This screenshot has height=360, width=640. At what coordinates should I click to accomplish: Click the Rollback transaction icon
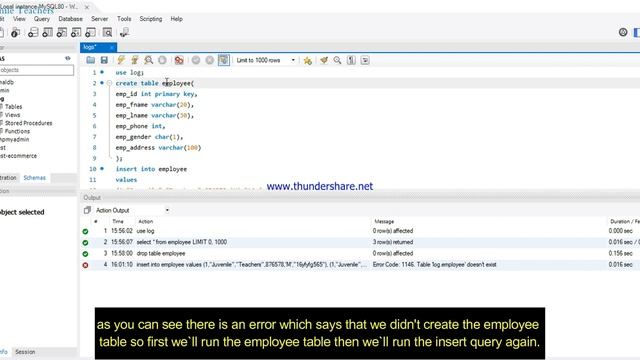(210, 60)
